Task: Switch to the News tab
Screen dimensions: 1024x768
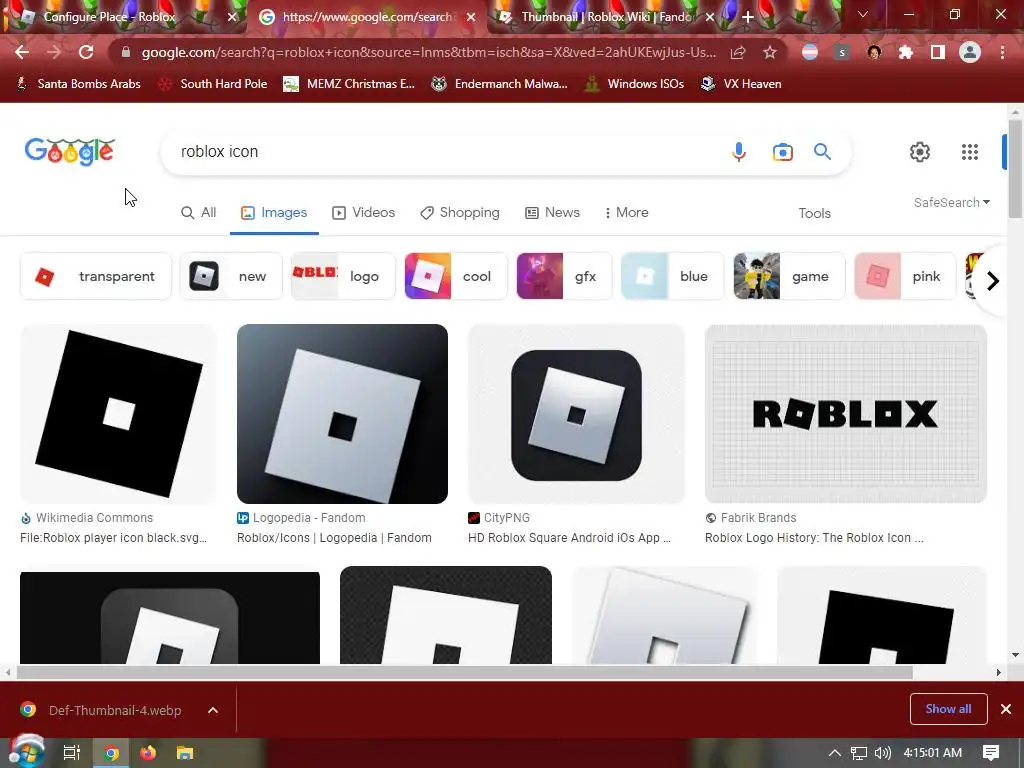Action: point(552,212)
